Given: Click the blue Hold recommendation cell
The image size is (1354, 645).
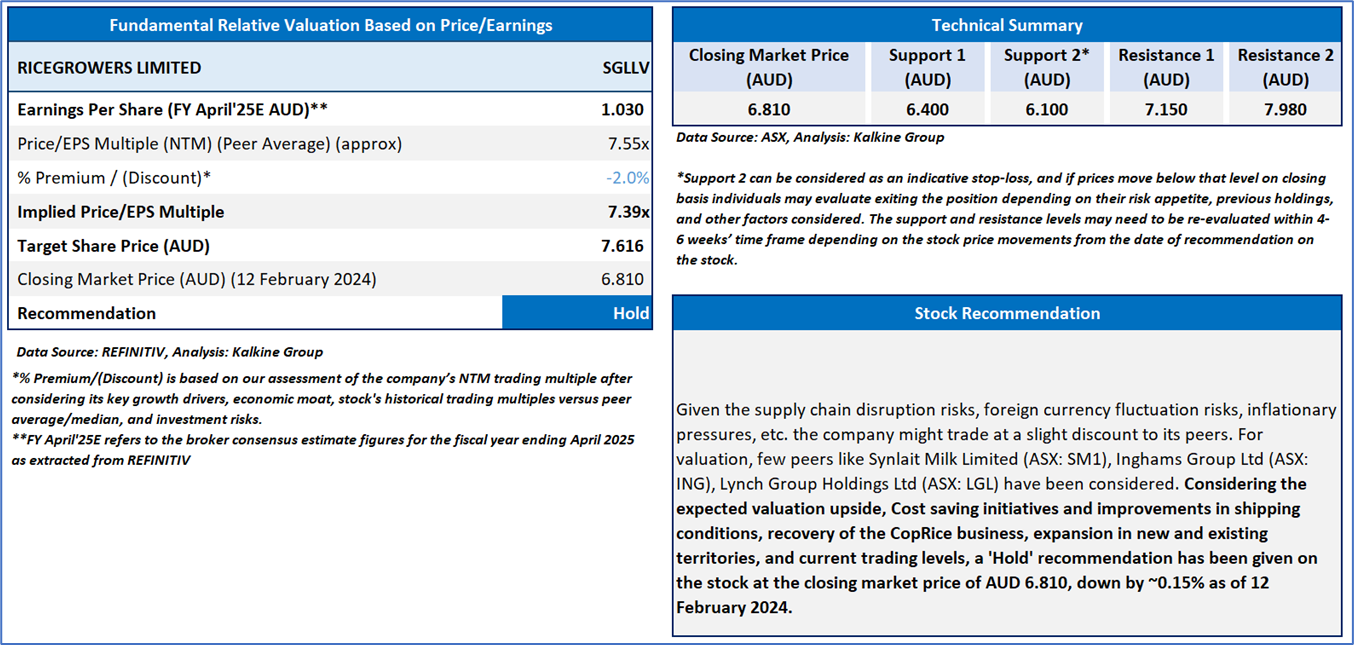Looking at the screenshot, I should [577, 313].
